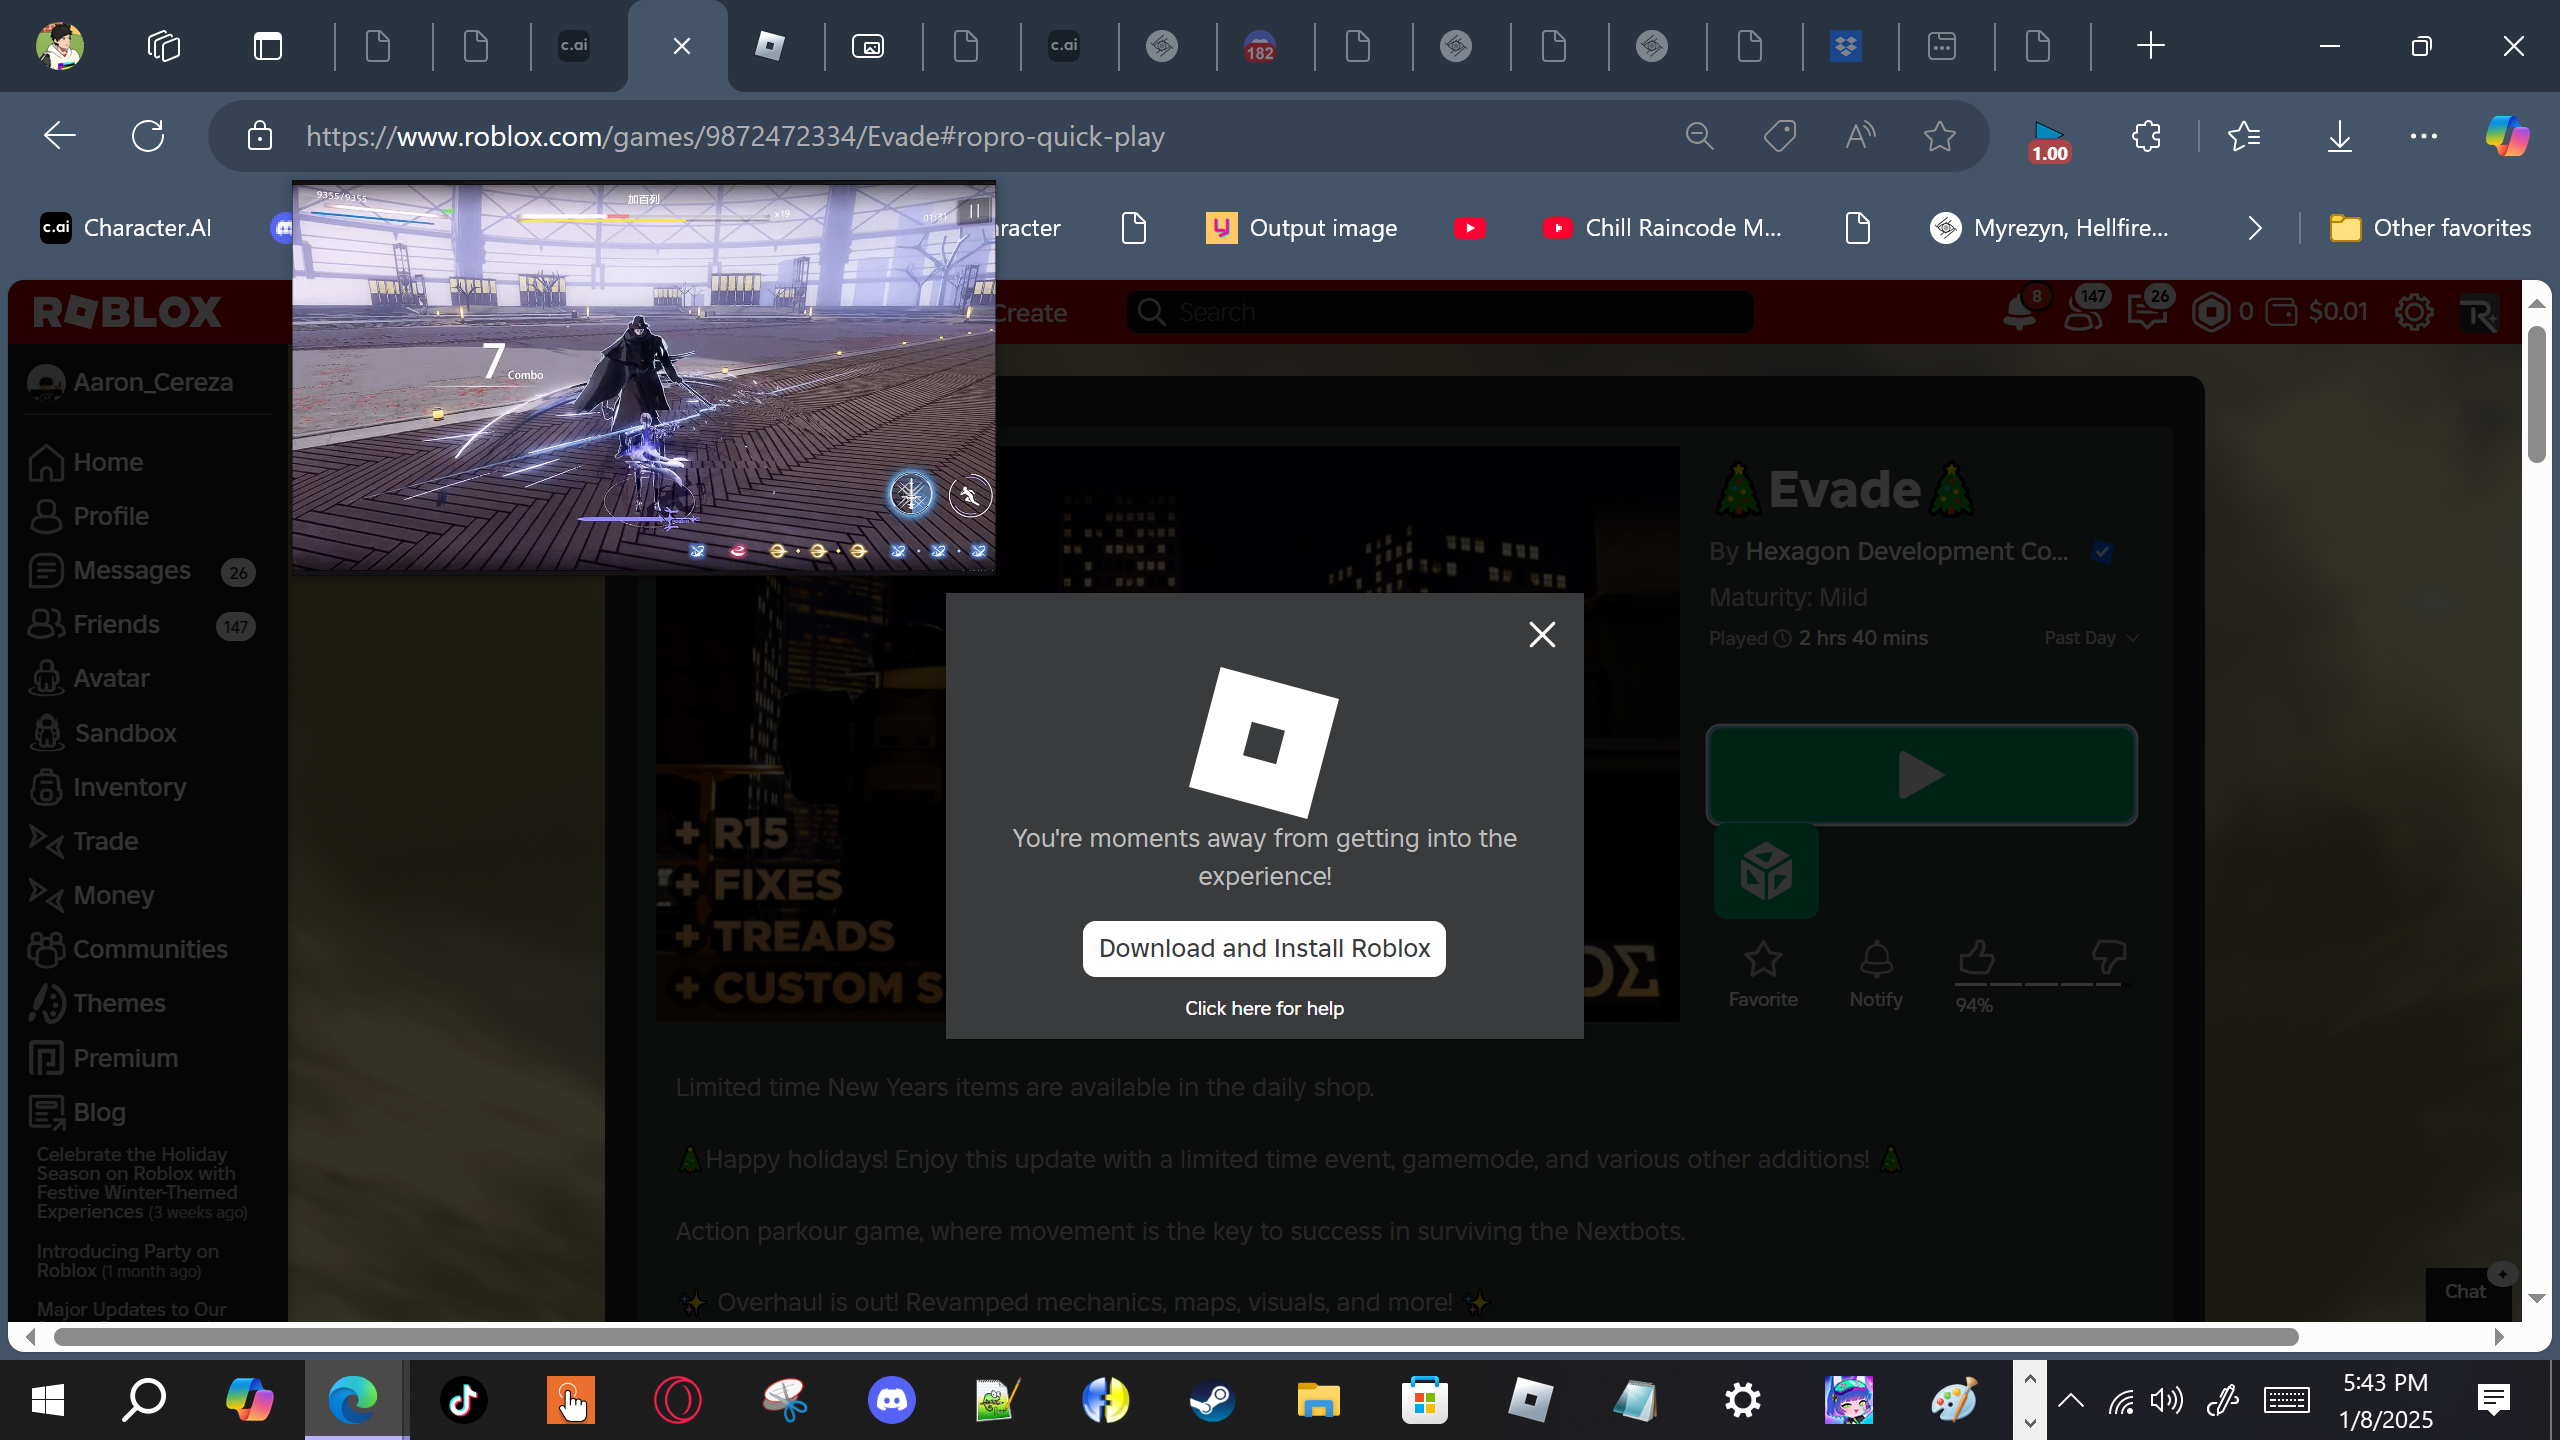Click the RoPro random server dice icon
Image resolution: width=2560 pixels, height=1440 pixels.
(1766, 871)
